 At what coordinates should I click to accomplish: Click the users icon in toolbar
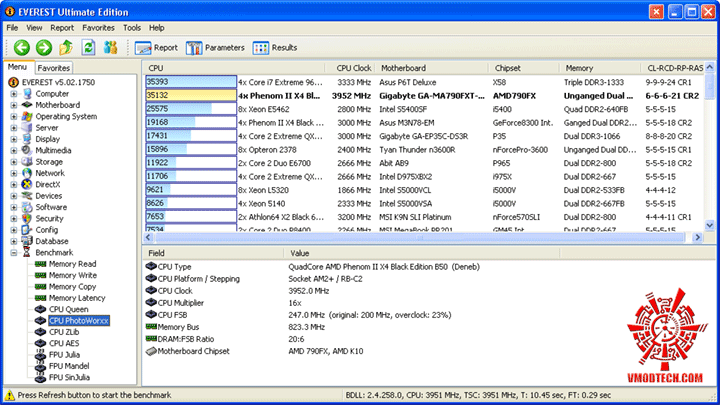pos(110,47)
